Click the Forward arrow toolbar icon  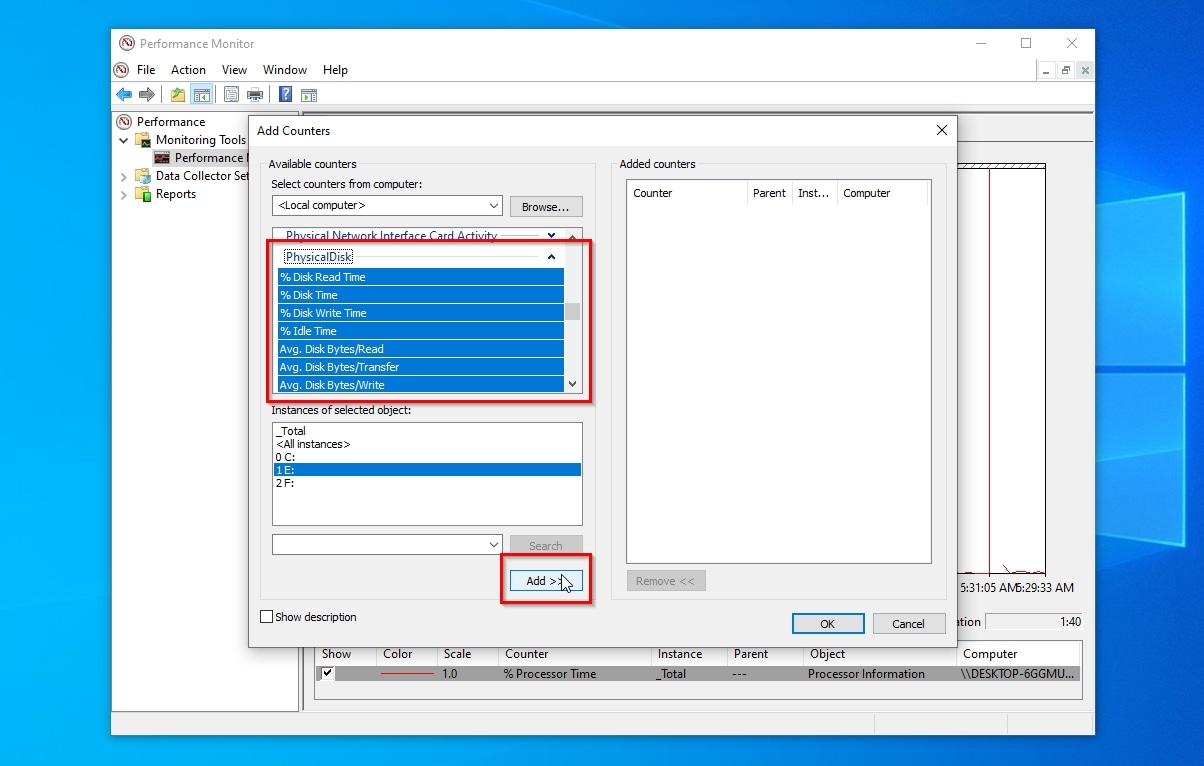click(x=147, y=95)
